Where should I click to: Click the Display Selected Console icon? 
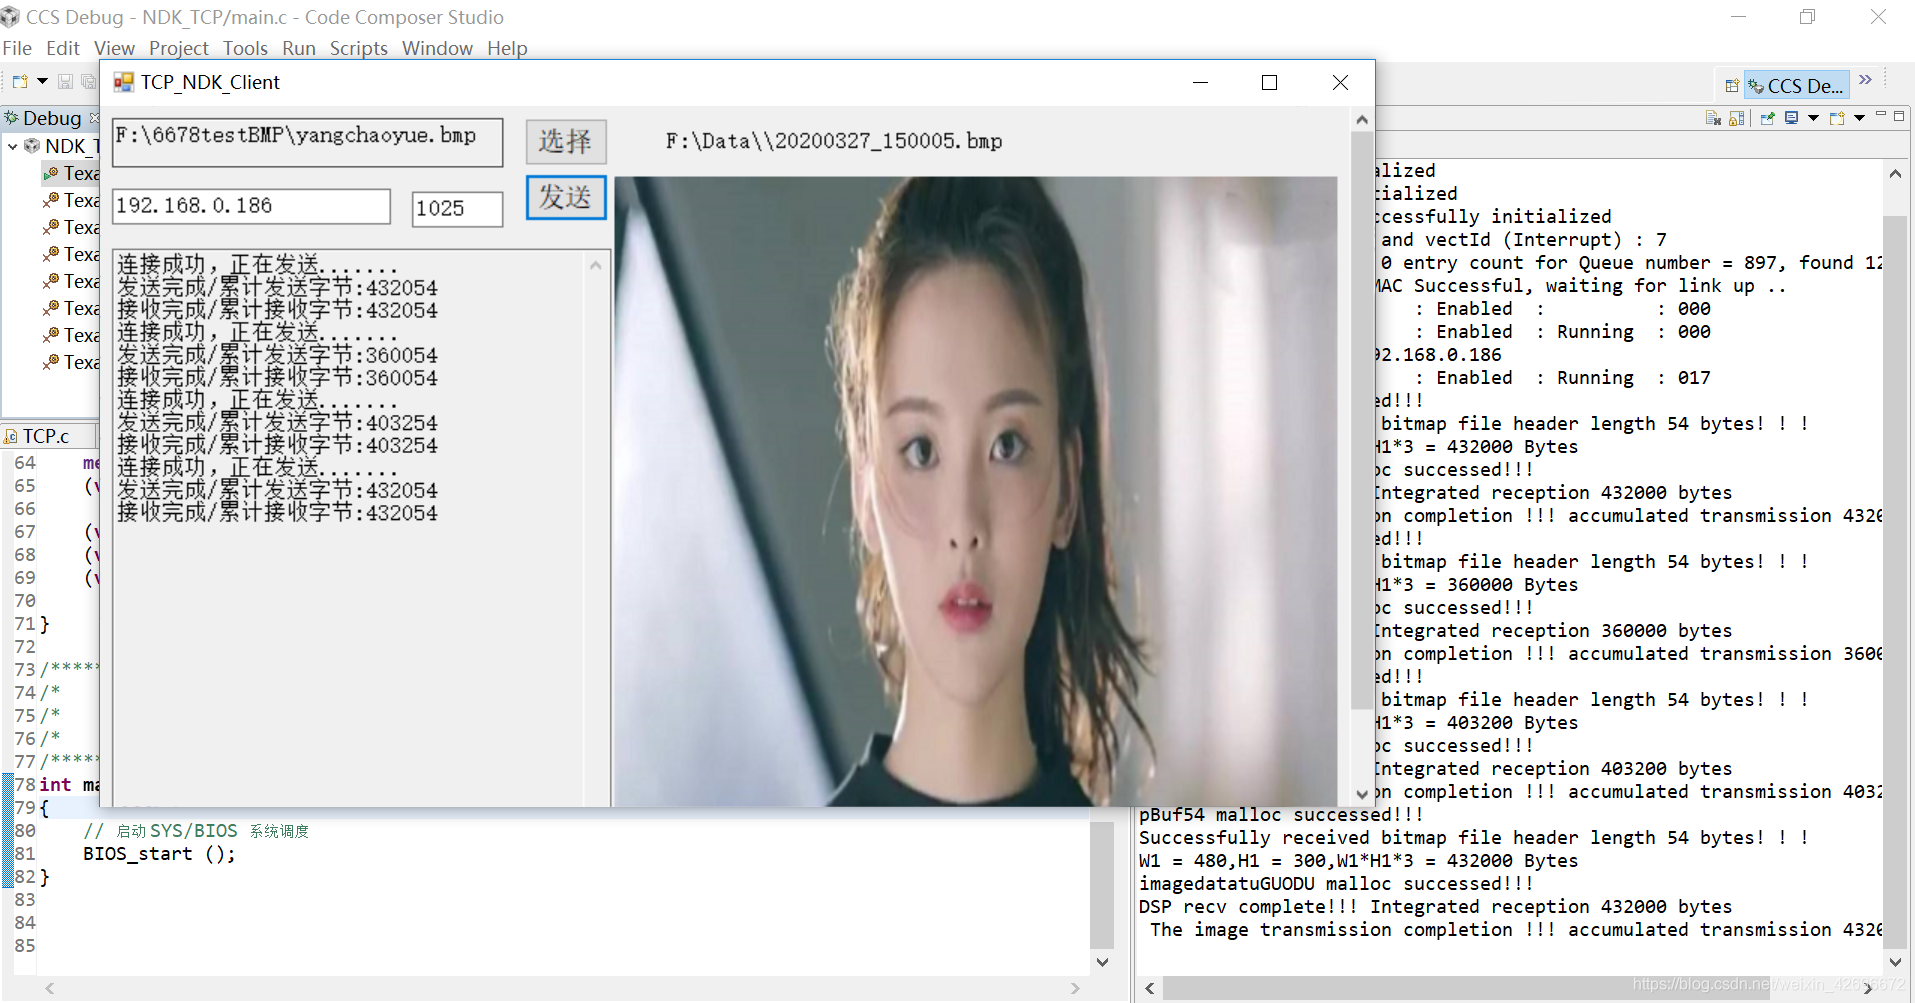tap(1792, 118)
